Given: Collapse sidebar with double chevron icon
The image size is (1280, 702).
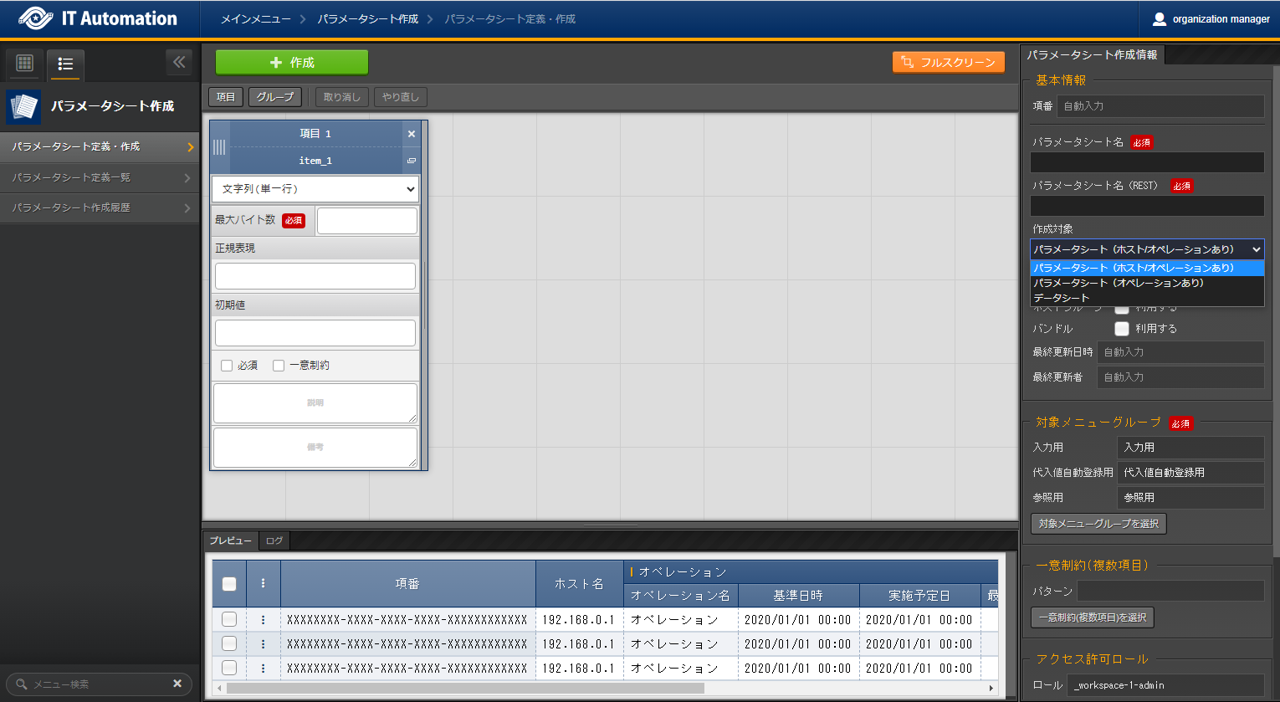Looking at the screenshot, I should (179, 62).
